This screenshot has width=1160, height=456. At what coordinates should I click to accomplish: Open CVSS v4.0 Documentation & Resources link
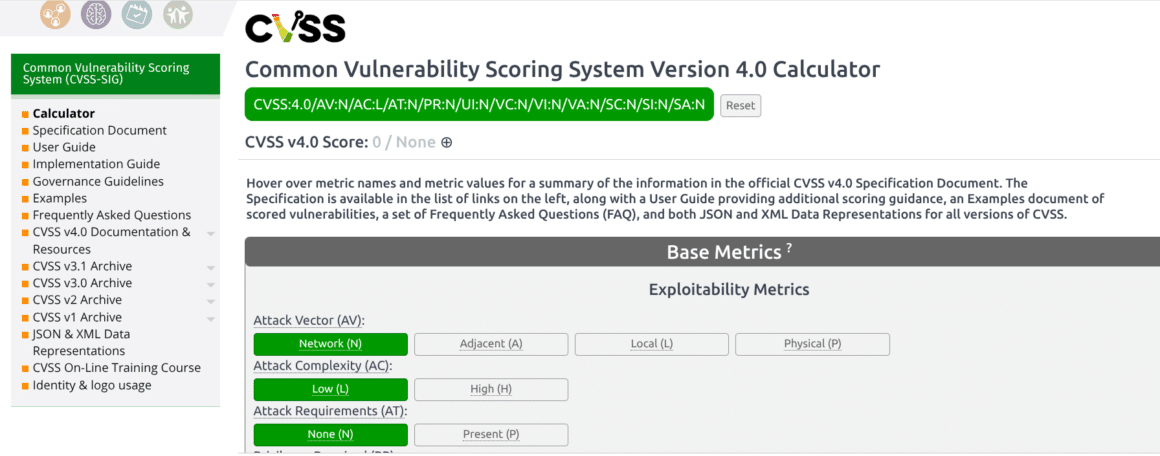pyautogui.click(x=111, y=241)
